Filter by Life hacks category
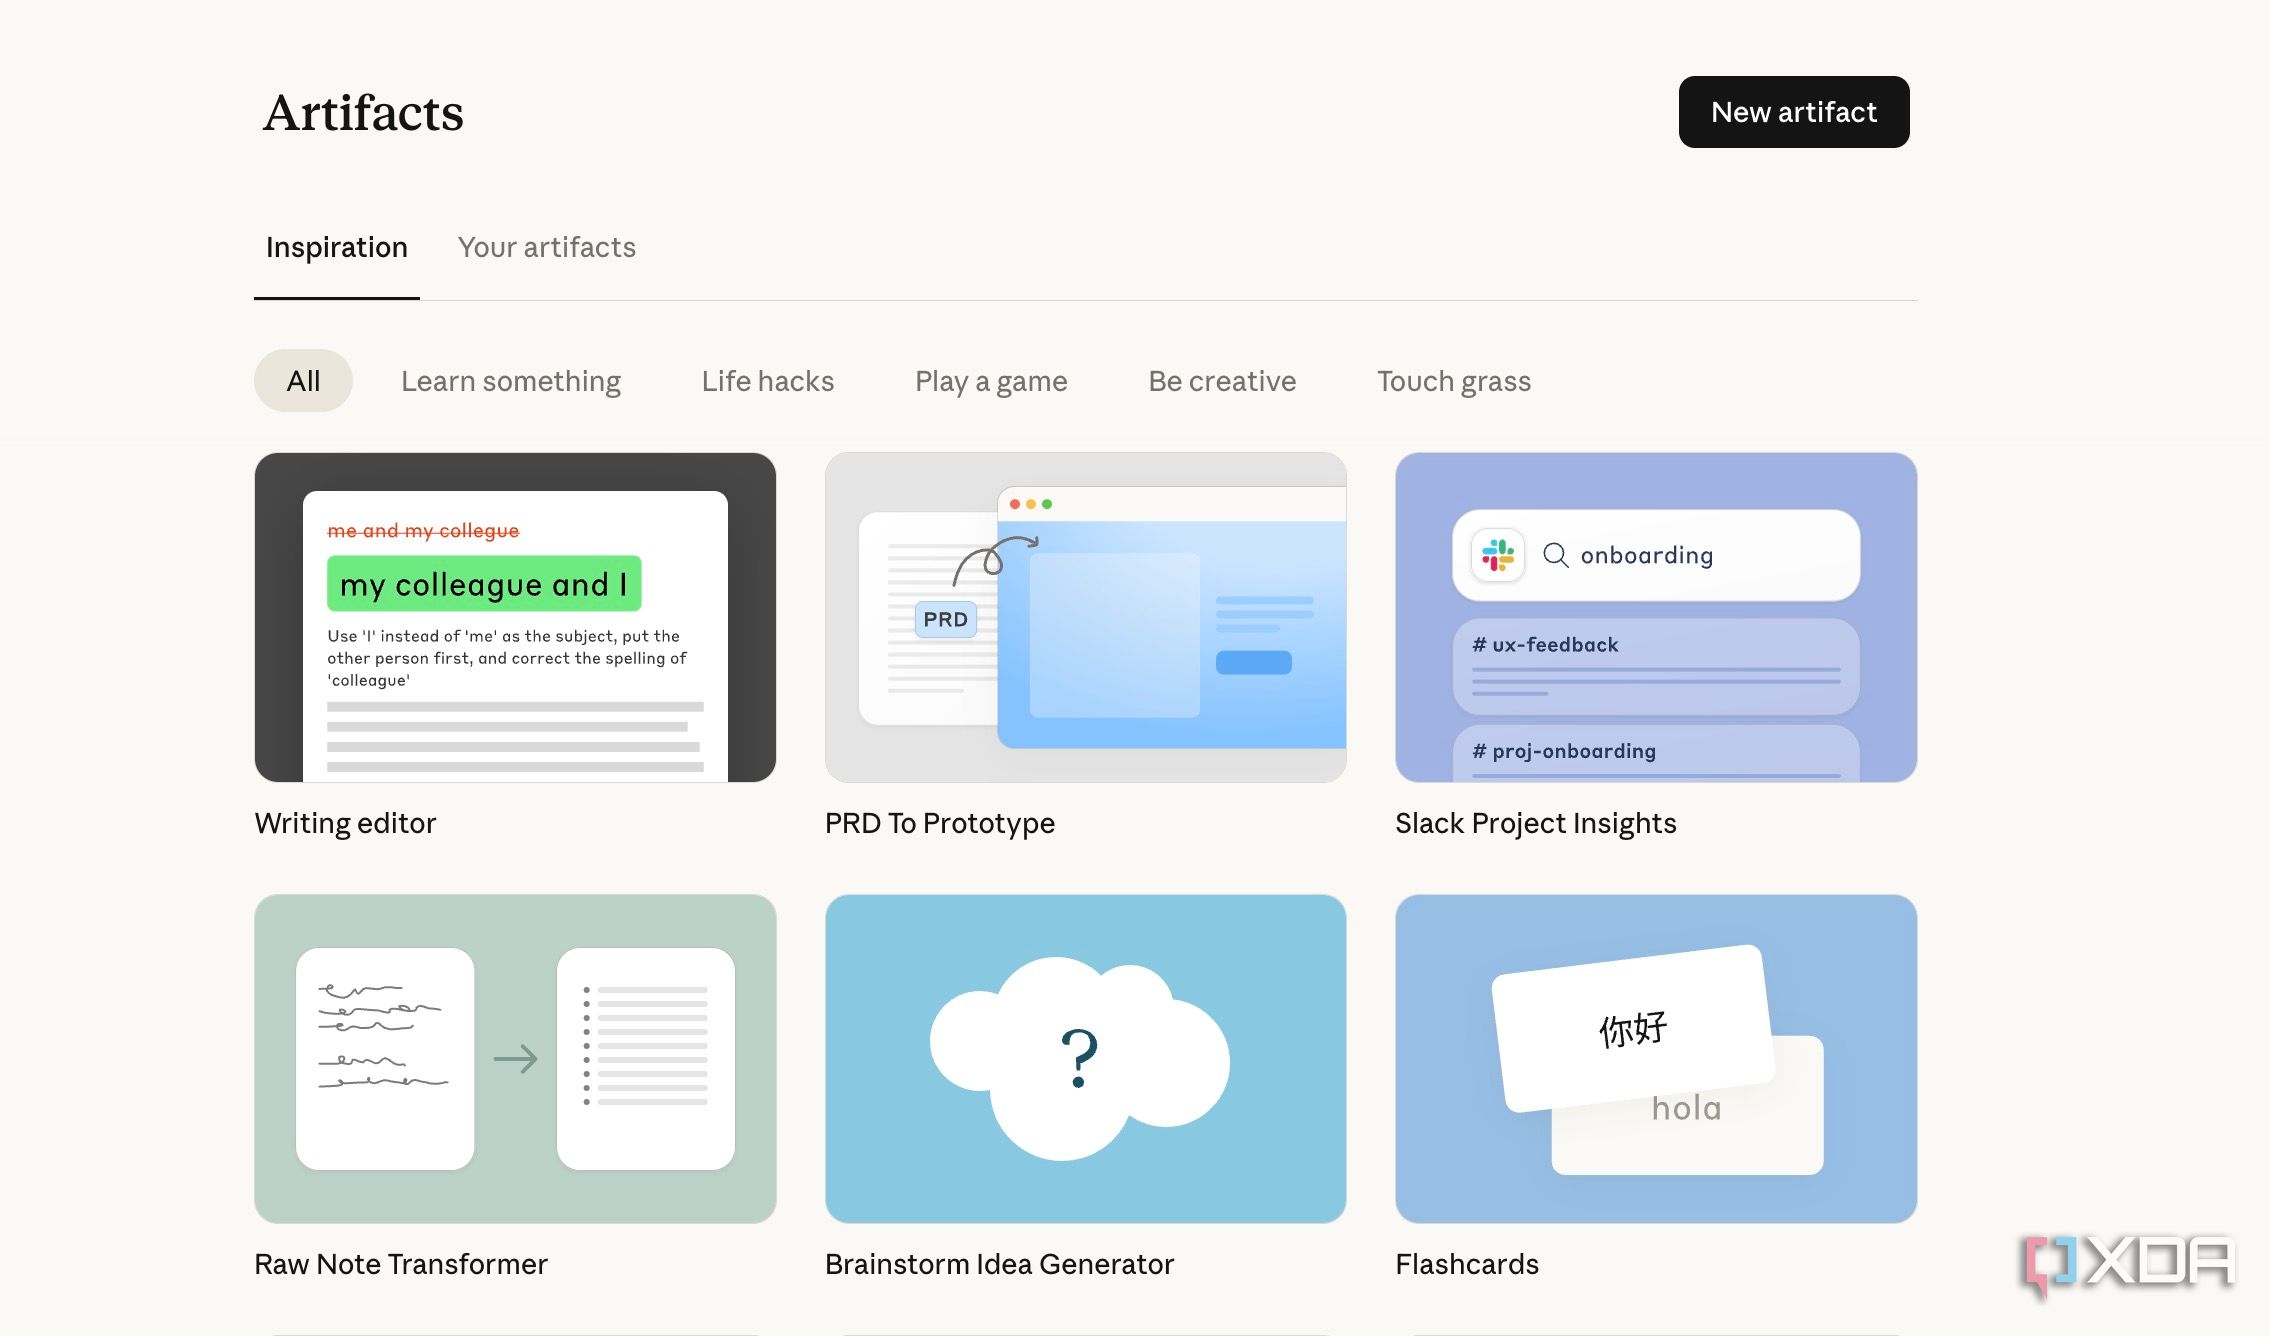This screenshot has height=1336, width=2270. (x=768, y=381)
